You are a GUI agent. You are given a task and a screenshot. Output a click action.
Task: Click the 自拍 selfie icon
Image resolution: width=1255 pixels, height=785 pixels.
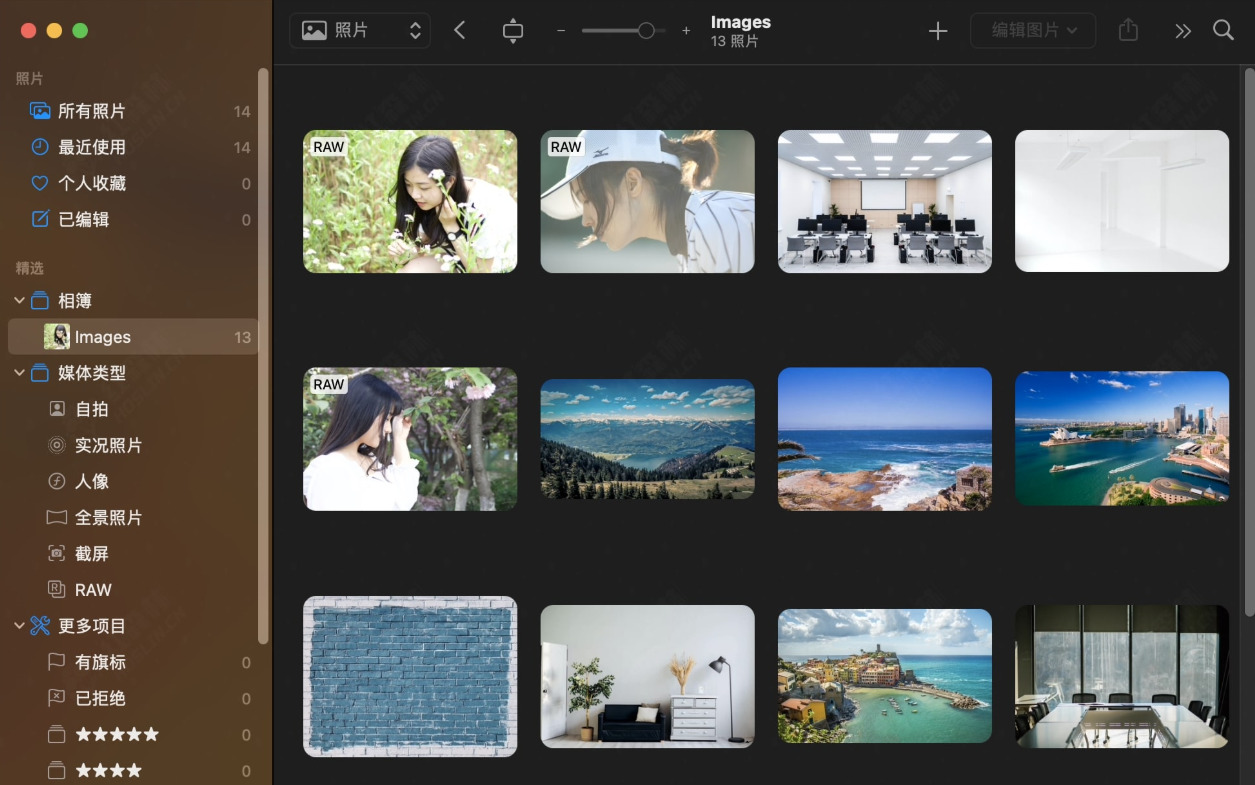click(x=57, y=409)
